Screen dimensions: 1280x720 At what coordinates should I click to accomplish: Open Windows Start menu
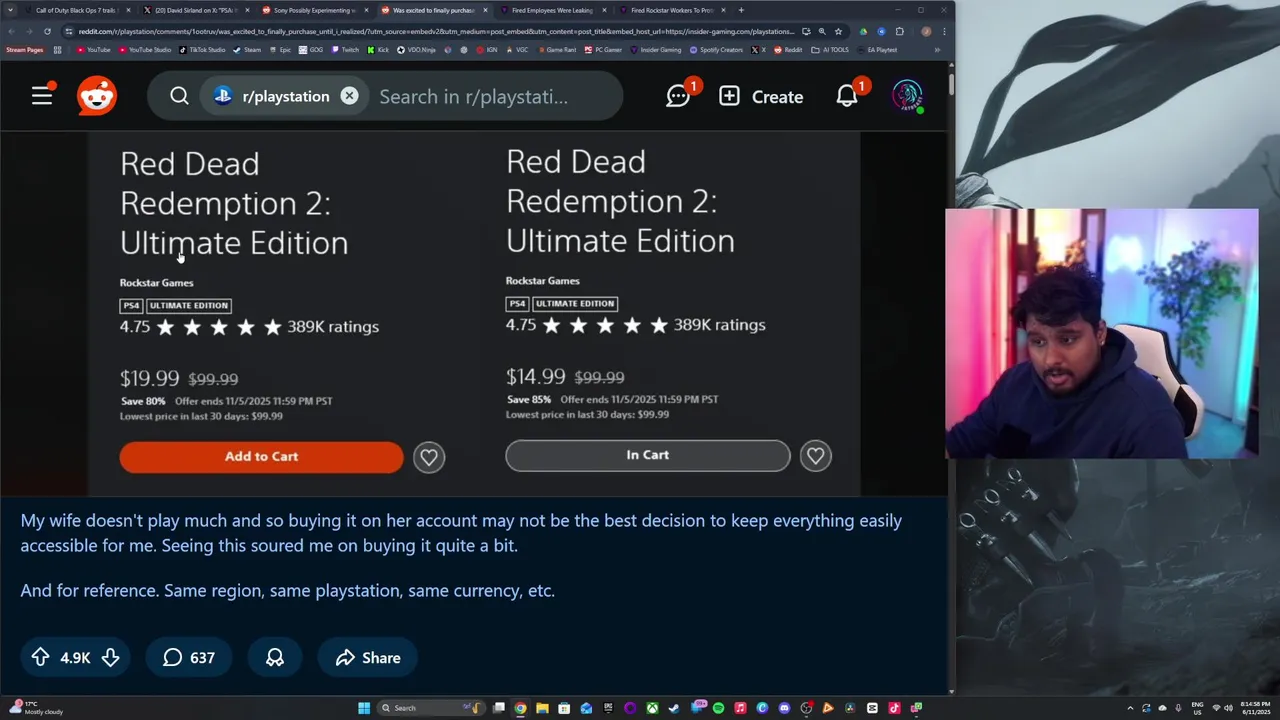pyautogui.click(x=364, y=708)
